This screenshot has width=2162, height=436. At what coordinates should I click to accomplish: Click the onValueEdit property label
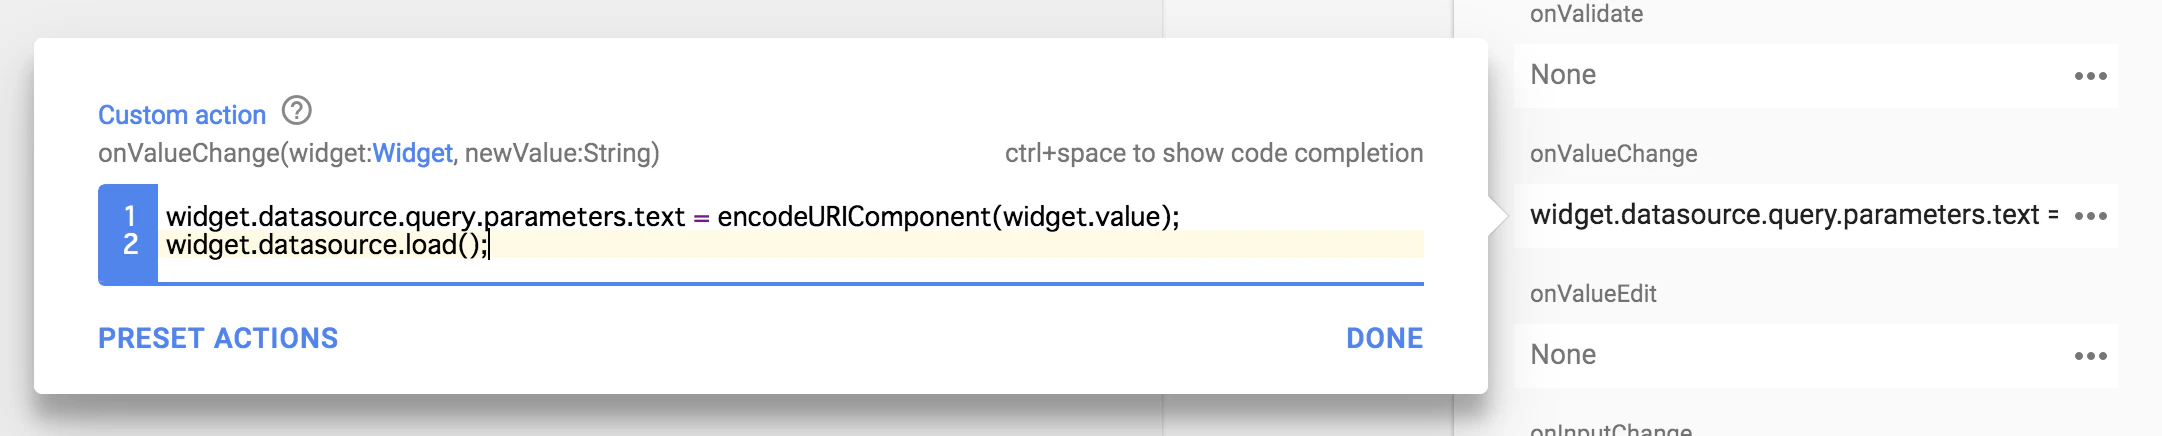[1593, 294]
